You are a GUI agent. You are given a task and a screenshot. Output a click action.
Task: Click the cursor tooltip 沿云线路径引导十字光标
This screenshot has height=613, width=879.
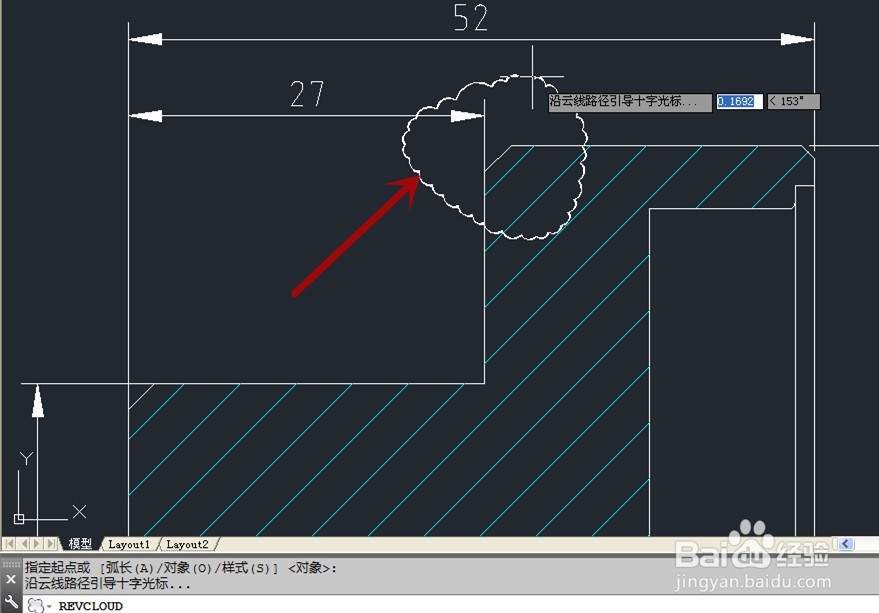point(630,102)
